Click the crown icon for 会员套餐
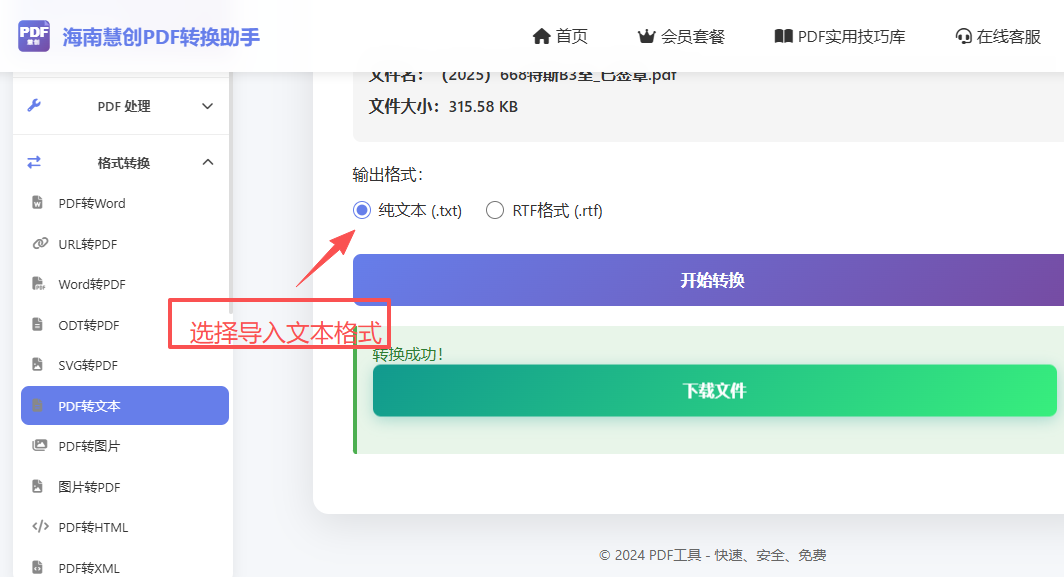This screenshot has height=577, width=1064. pyautogui.click(x=647, y=37)
